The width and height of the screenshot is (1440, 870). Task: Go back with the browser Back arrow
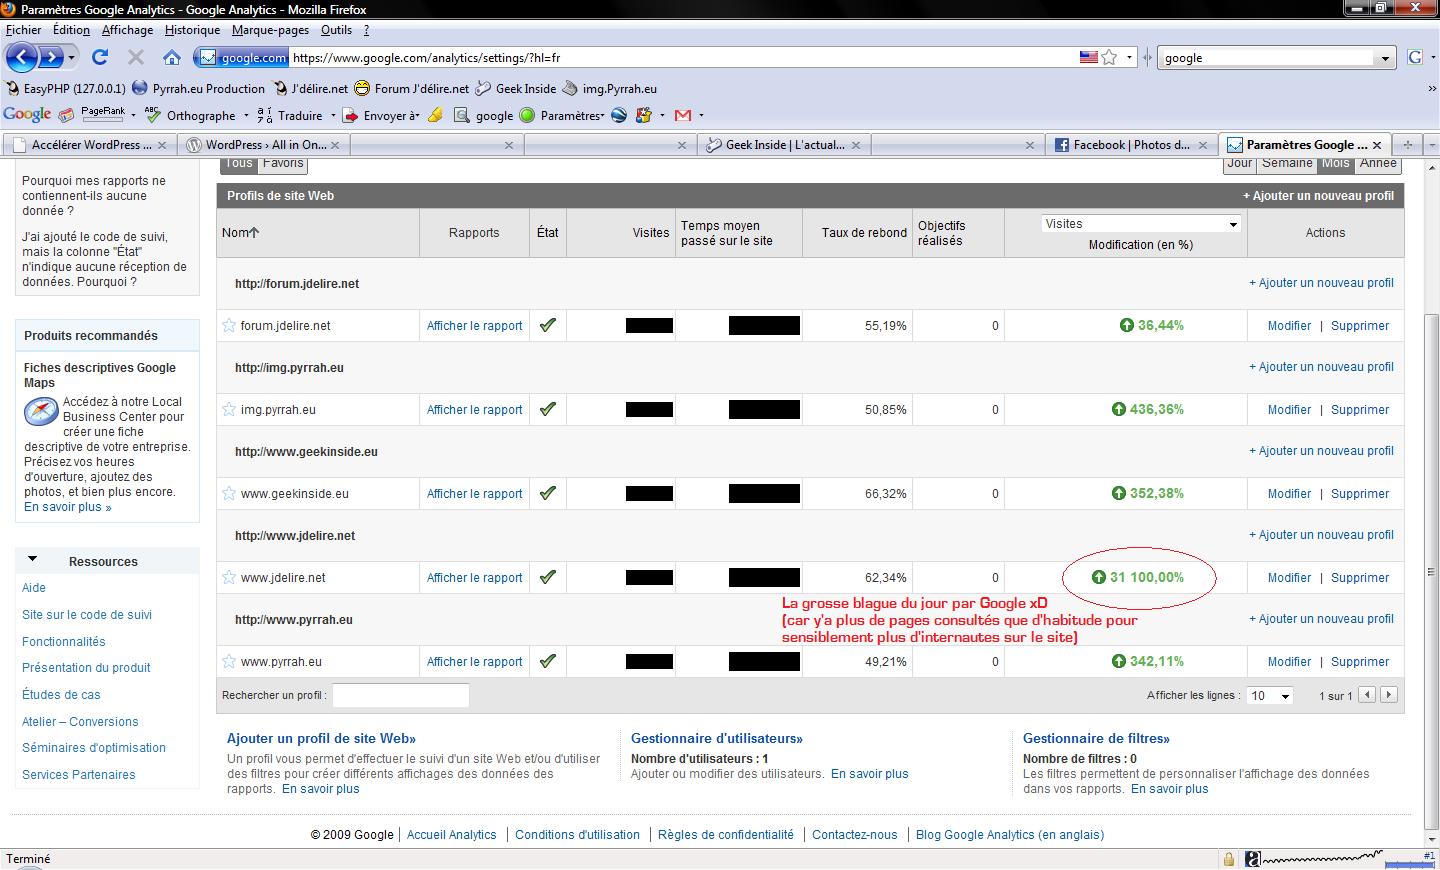22,57
